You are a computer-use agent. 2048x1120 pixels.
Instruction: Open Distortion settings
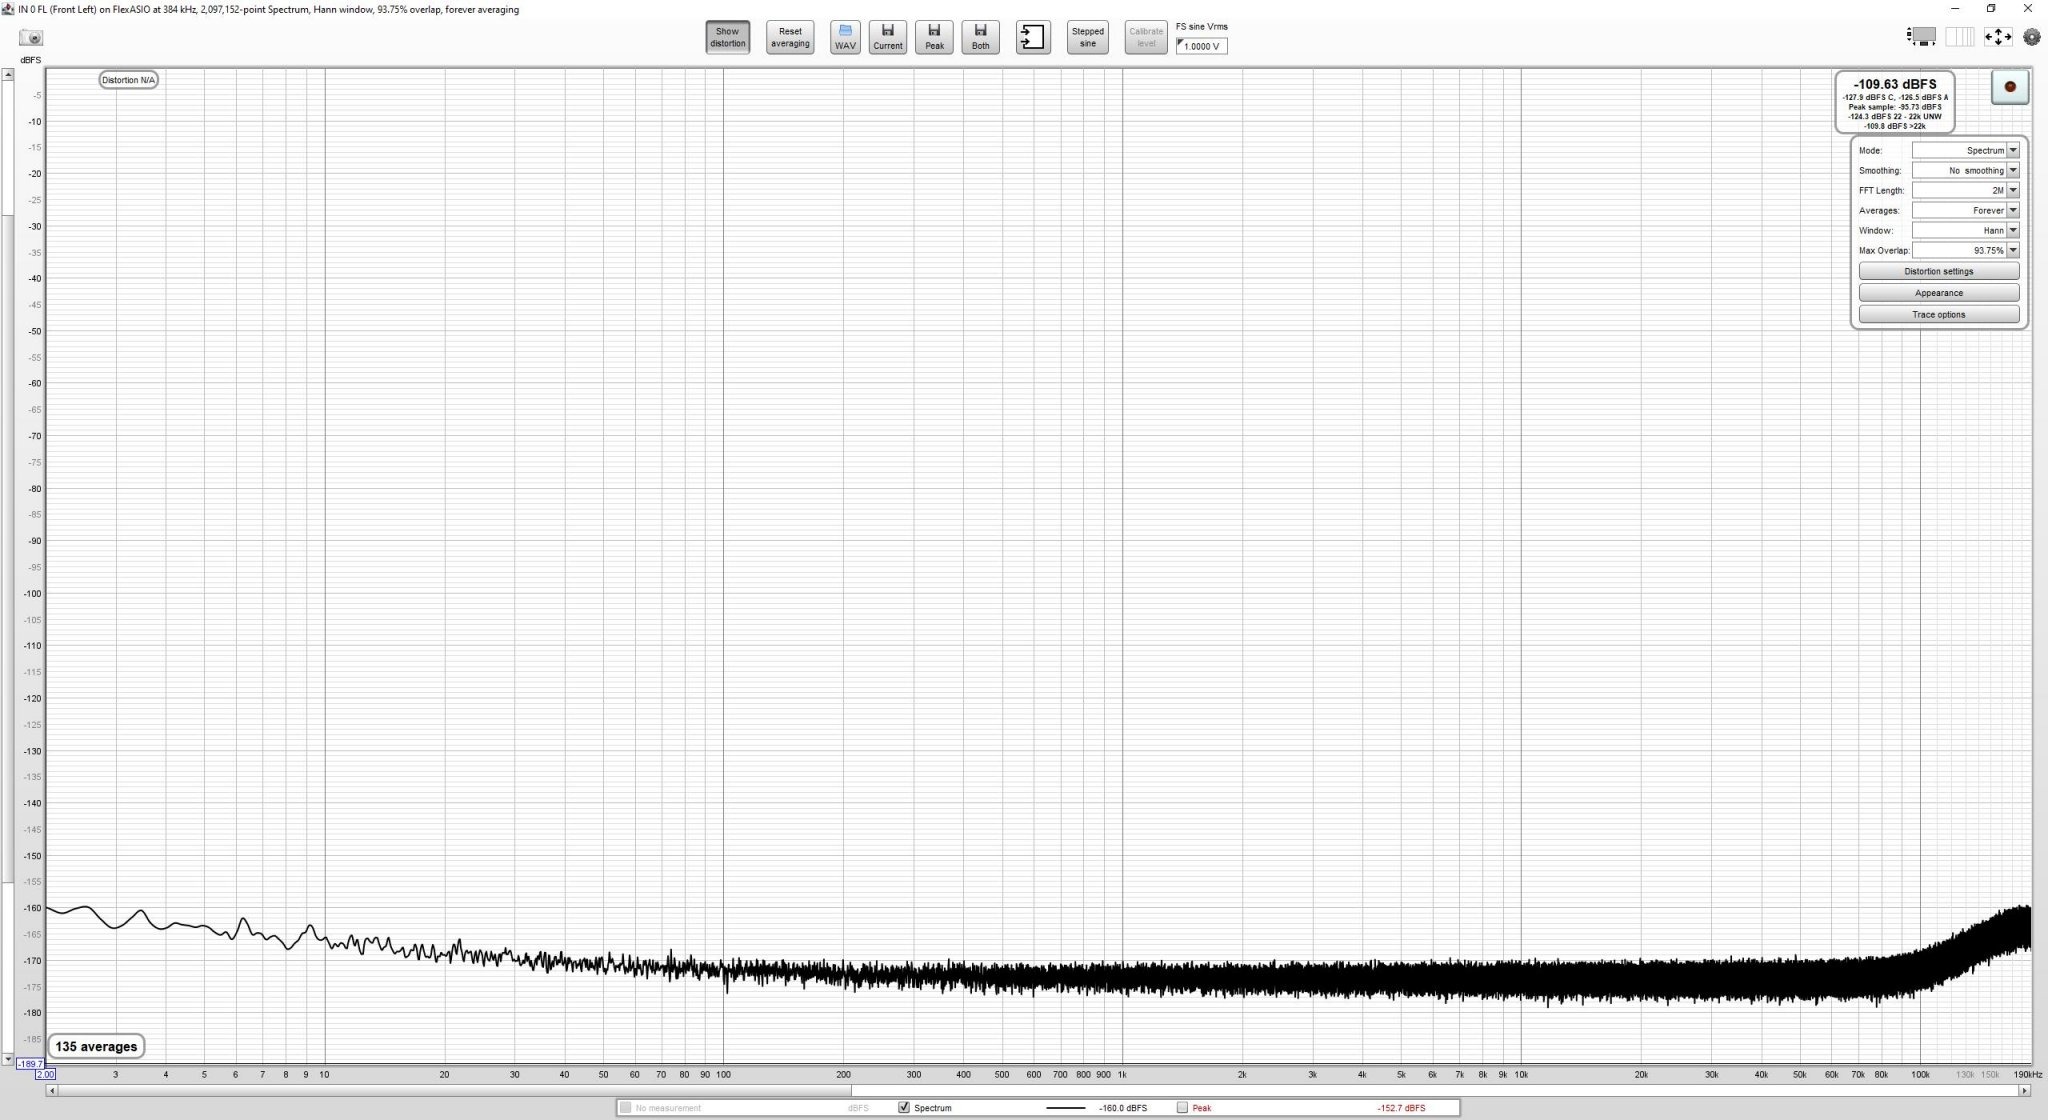[x=1938, y=271]
